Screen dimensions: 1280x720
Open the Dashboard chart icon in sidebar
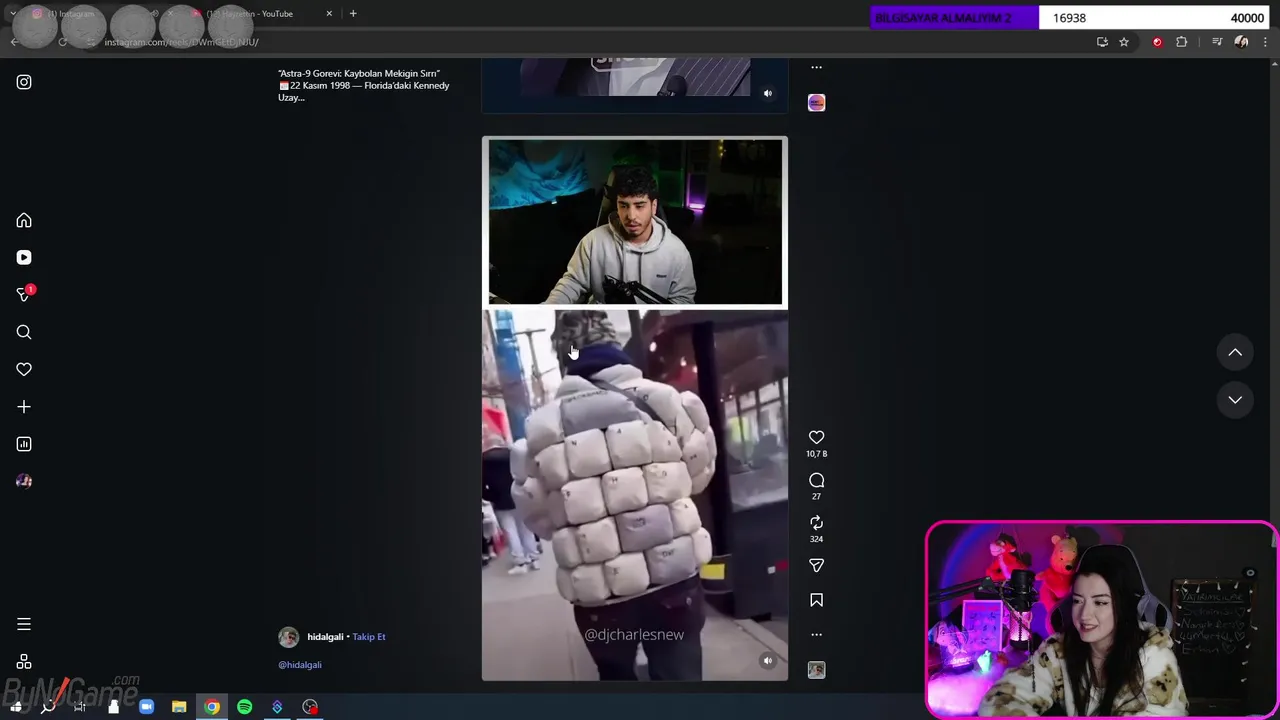pos(24,444)
